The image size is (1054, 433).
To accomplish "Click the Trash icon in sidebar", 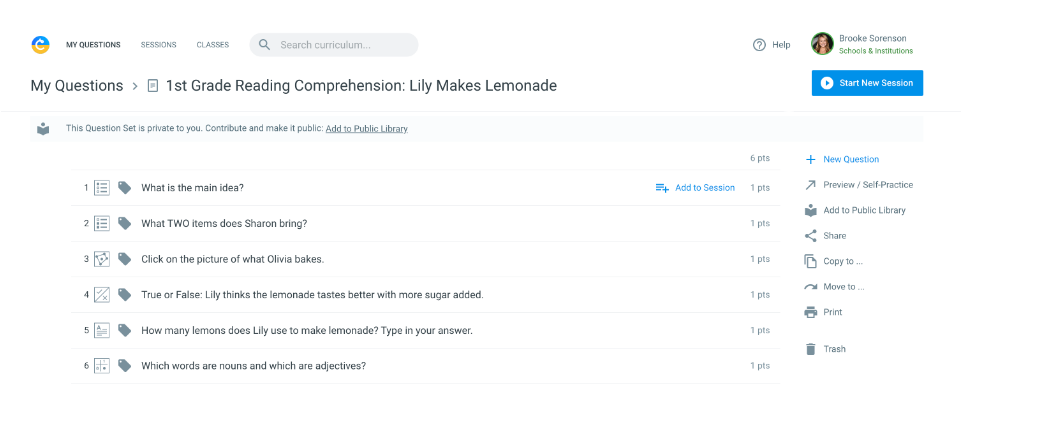I will tap(811, 349).
